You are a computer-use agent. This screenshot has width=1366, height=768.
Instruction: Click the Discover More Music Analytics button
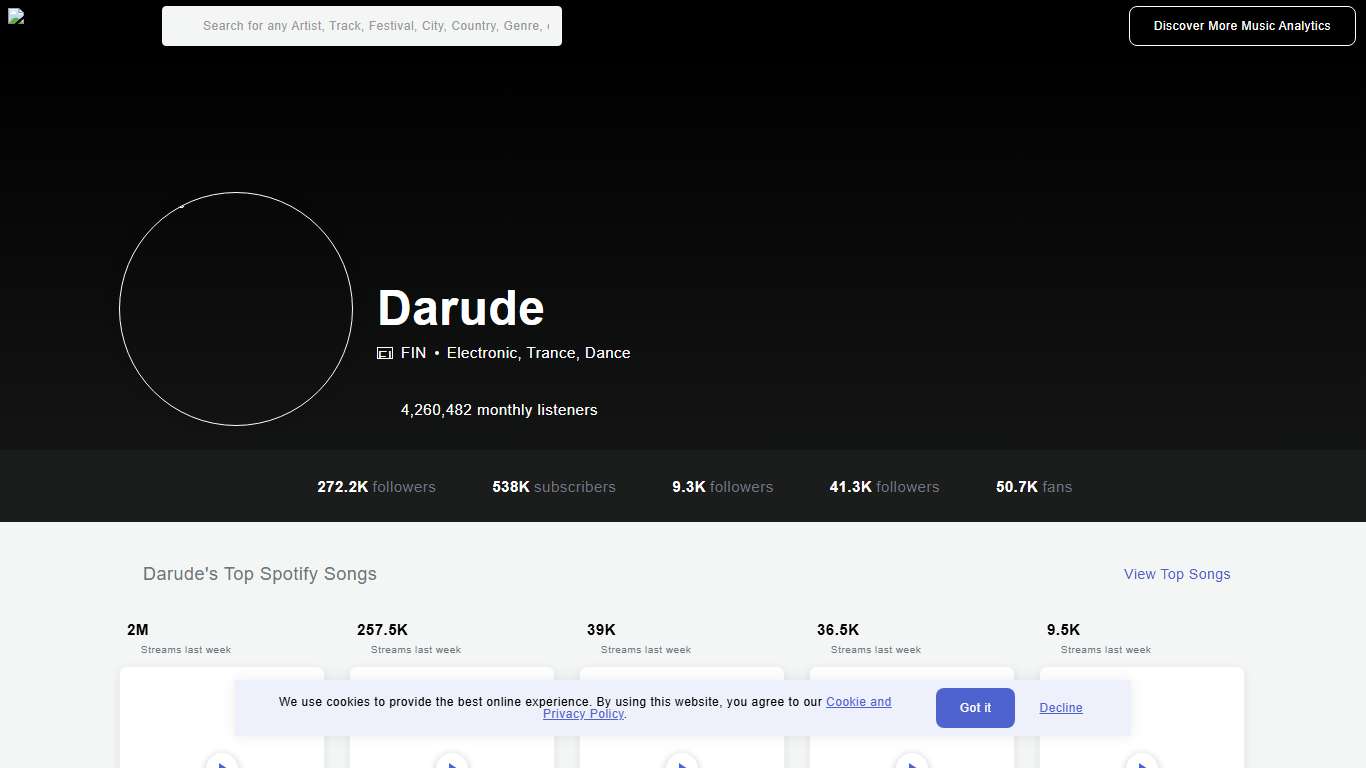pyautogui.click(x=1242, y=25)
